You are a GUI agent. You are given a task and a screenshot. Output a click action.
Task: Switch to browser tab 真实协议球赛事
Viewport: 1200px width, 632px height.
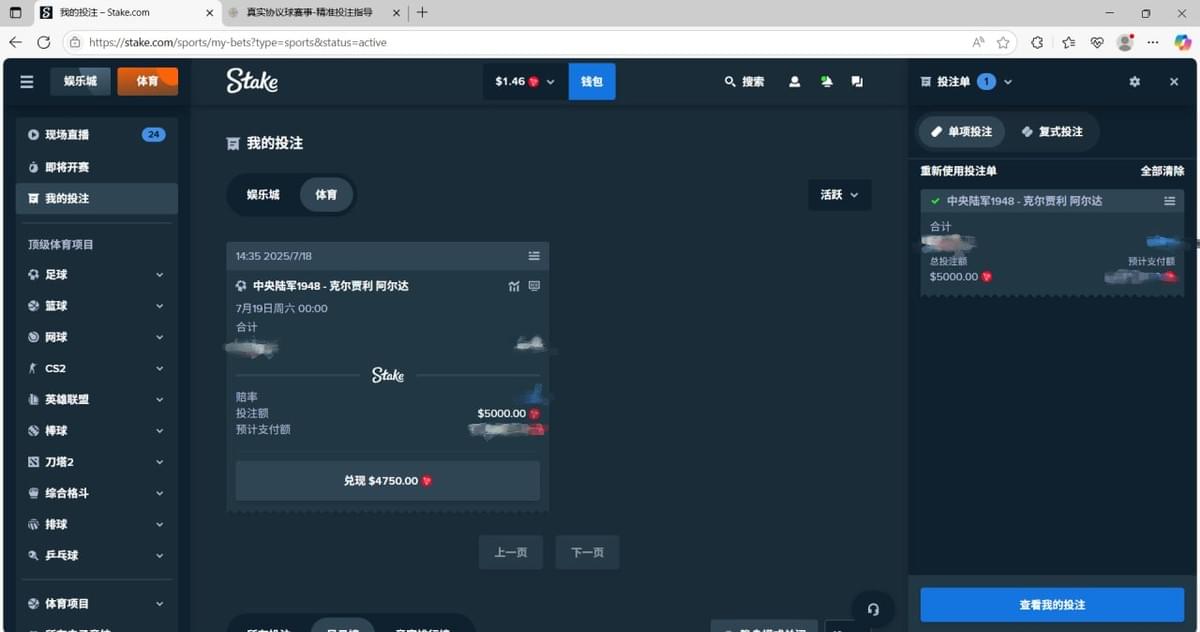(x=312, y=13)
